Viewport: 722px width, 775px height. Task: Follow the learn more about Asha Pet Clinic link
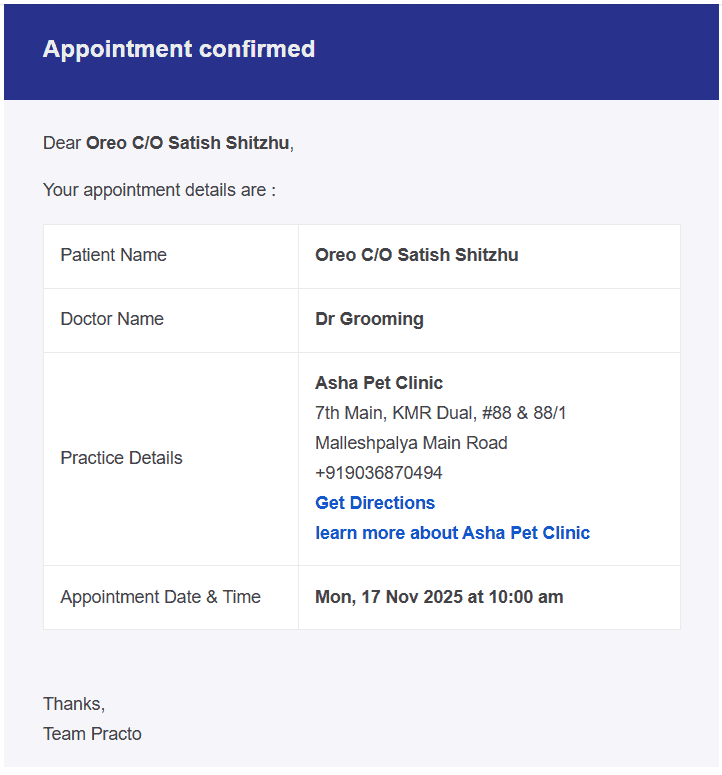(x=452, y=533)
